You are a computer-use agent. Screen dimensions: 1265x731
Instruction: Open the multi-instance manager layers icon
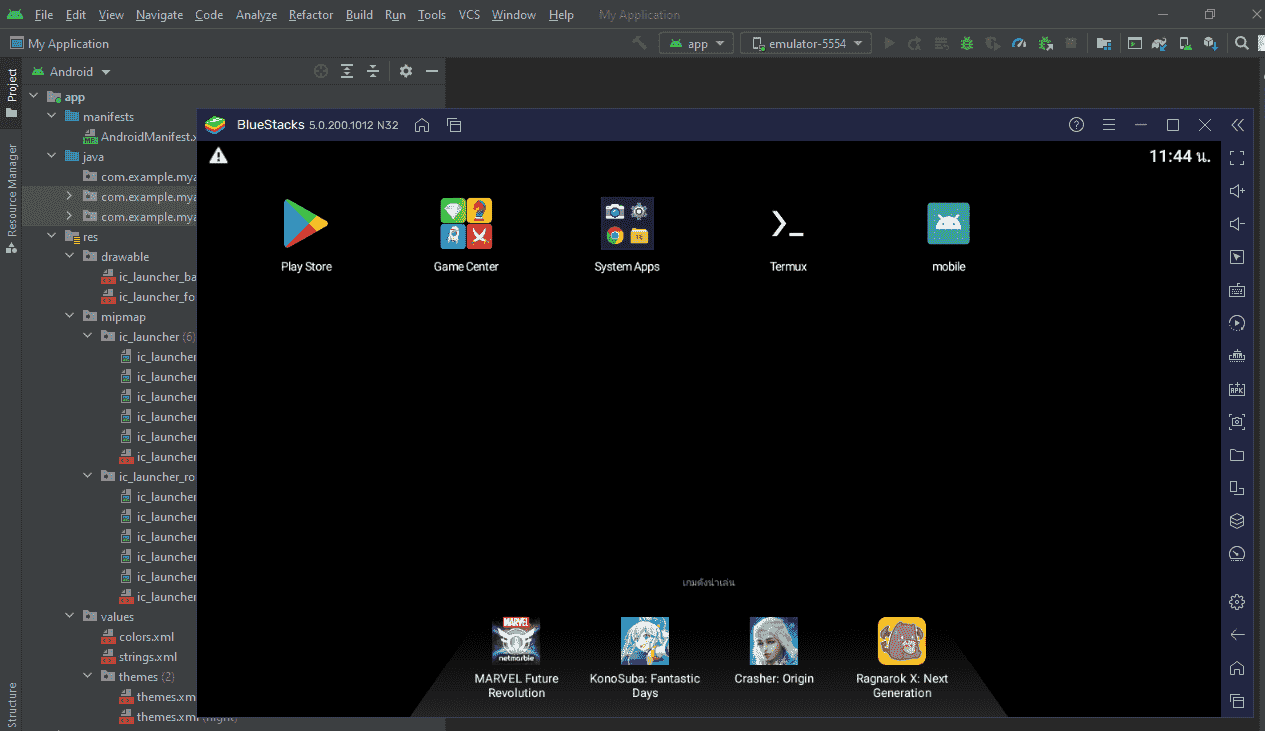point(1237,521)
